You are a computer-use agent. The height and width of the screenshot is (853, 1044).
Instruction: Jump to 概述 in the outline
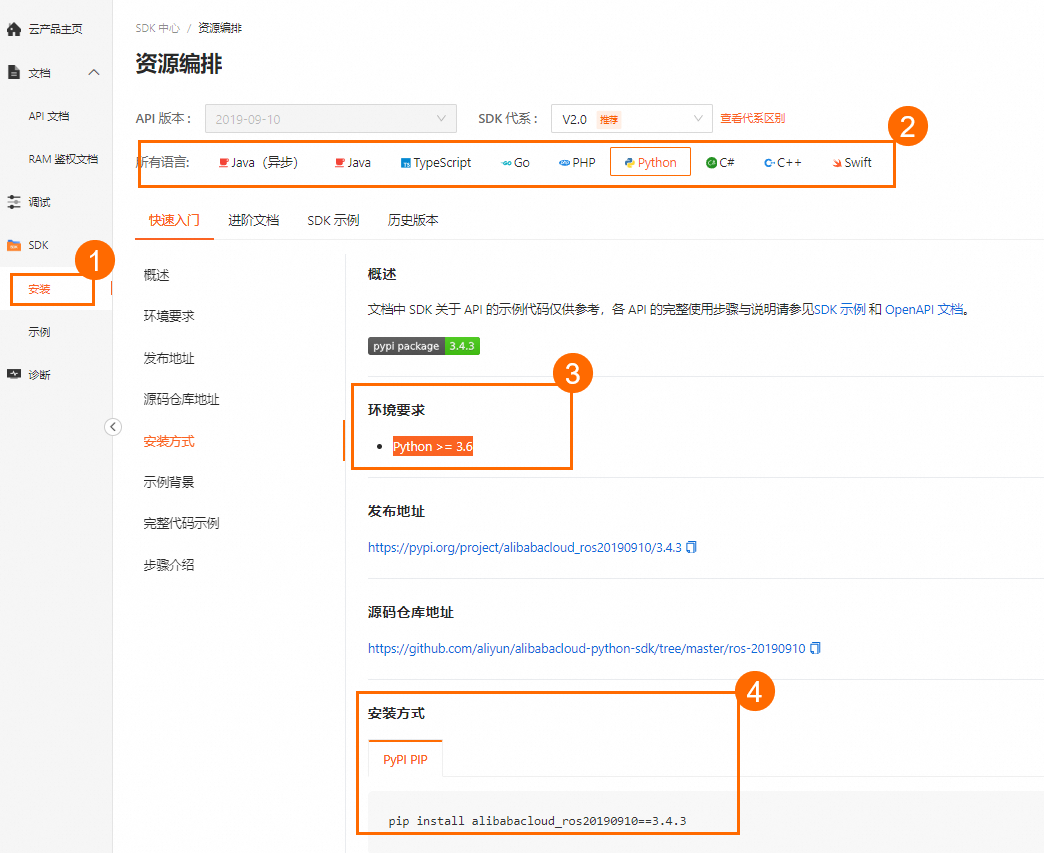[156, 275]
